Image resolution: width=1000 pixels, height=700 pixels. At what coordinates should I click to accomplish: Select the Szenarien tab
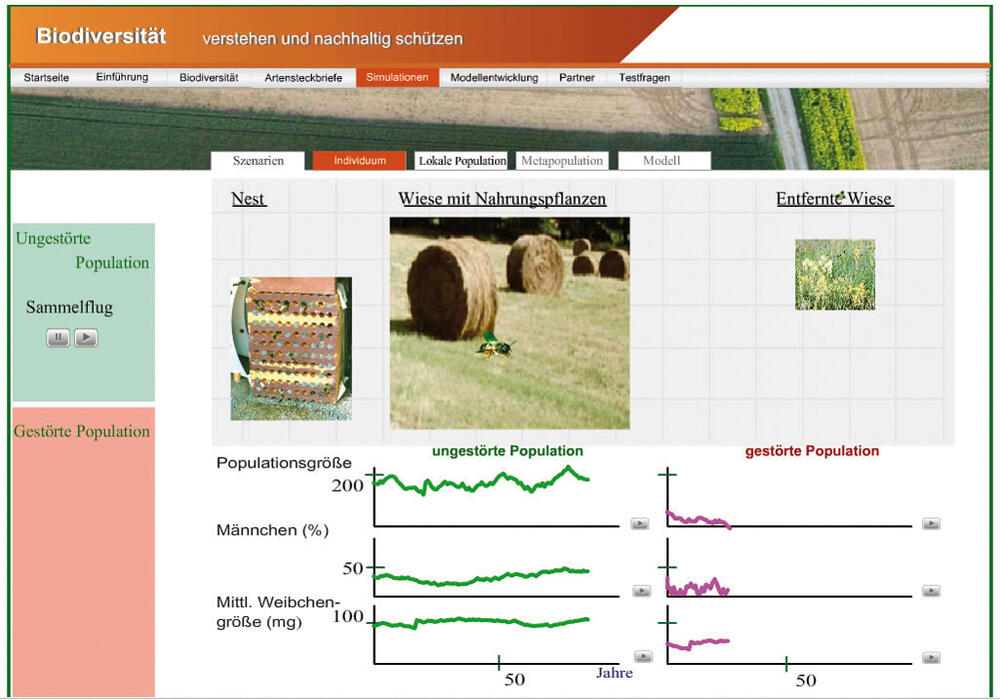pyautogui.click(x=258, y=161)
